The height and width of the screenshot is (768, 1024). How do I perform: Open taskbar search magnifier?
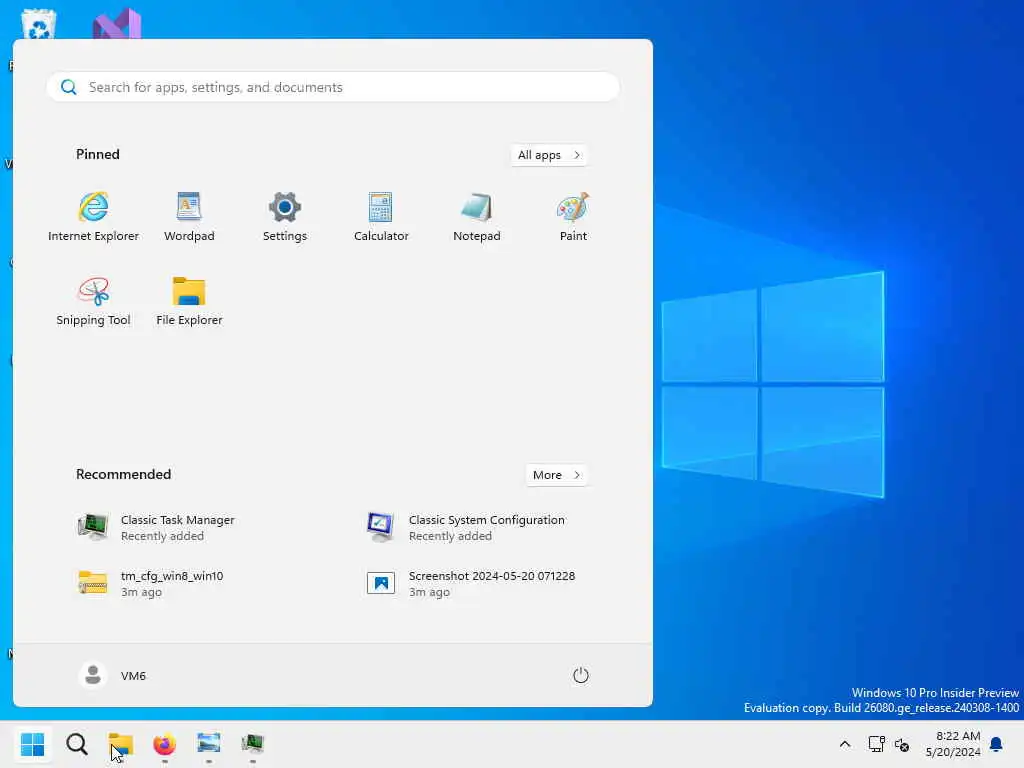pyautogui.click(x=76, y=744)
